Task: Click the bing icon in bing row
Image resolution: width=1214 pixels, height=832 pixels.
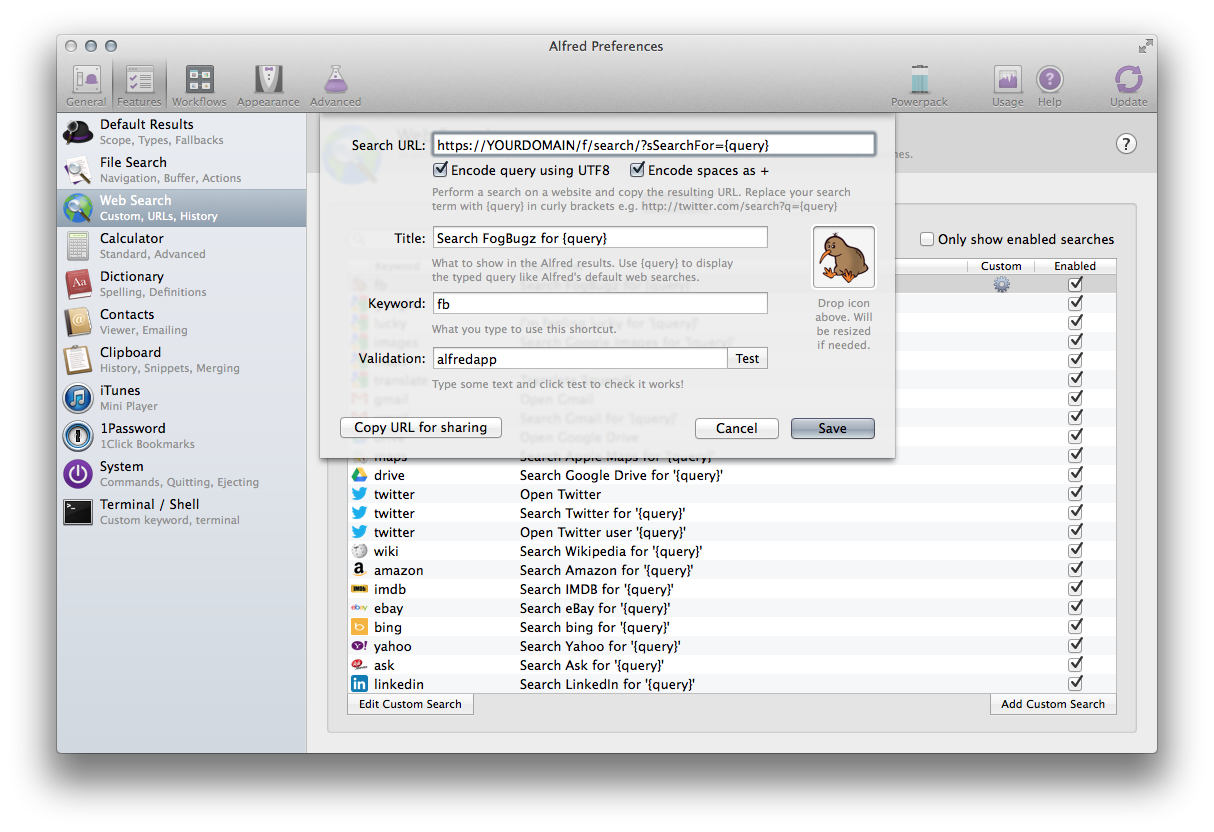Action: (x=359, y=627)
